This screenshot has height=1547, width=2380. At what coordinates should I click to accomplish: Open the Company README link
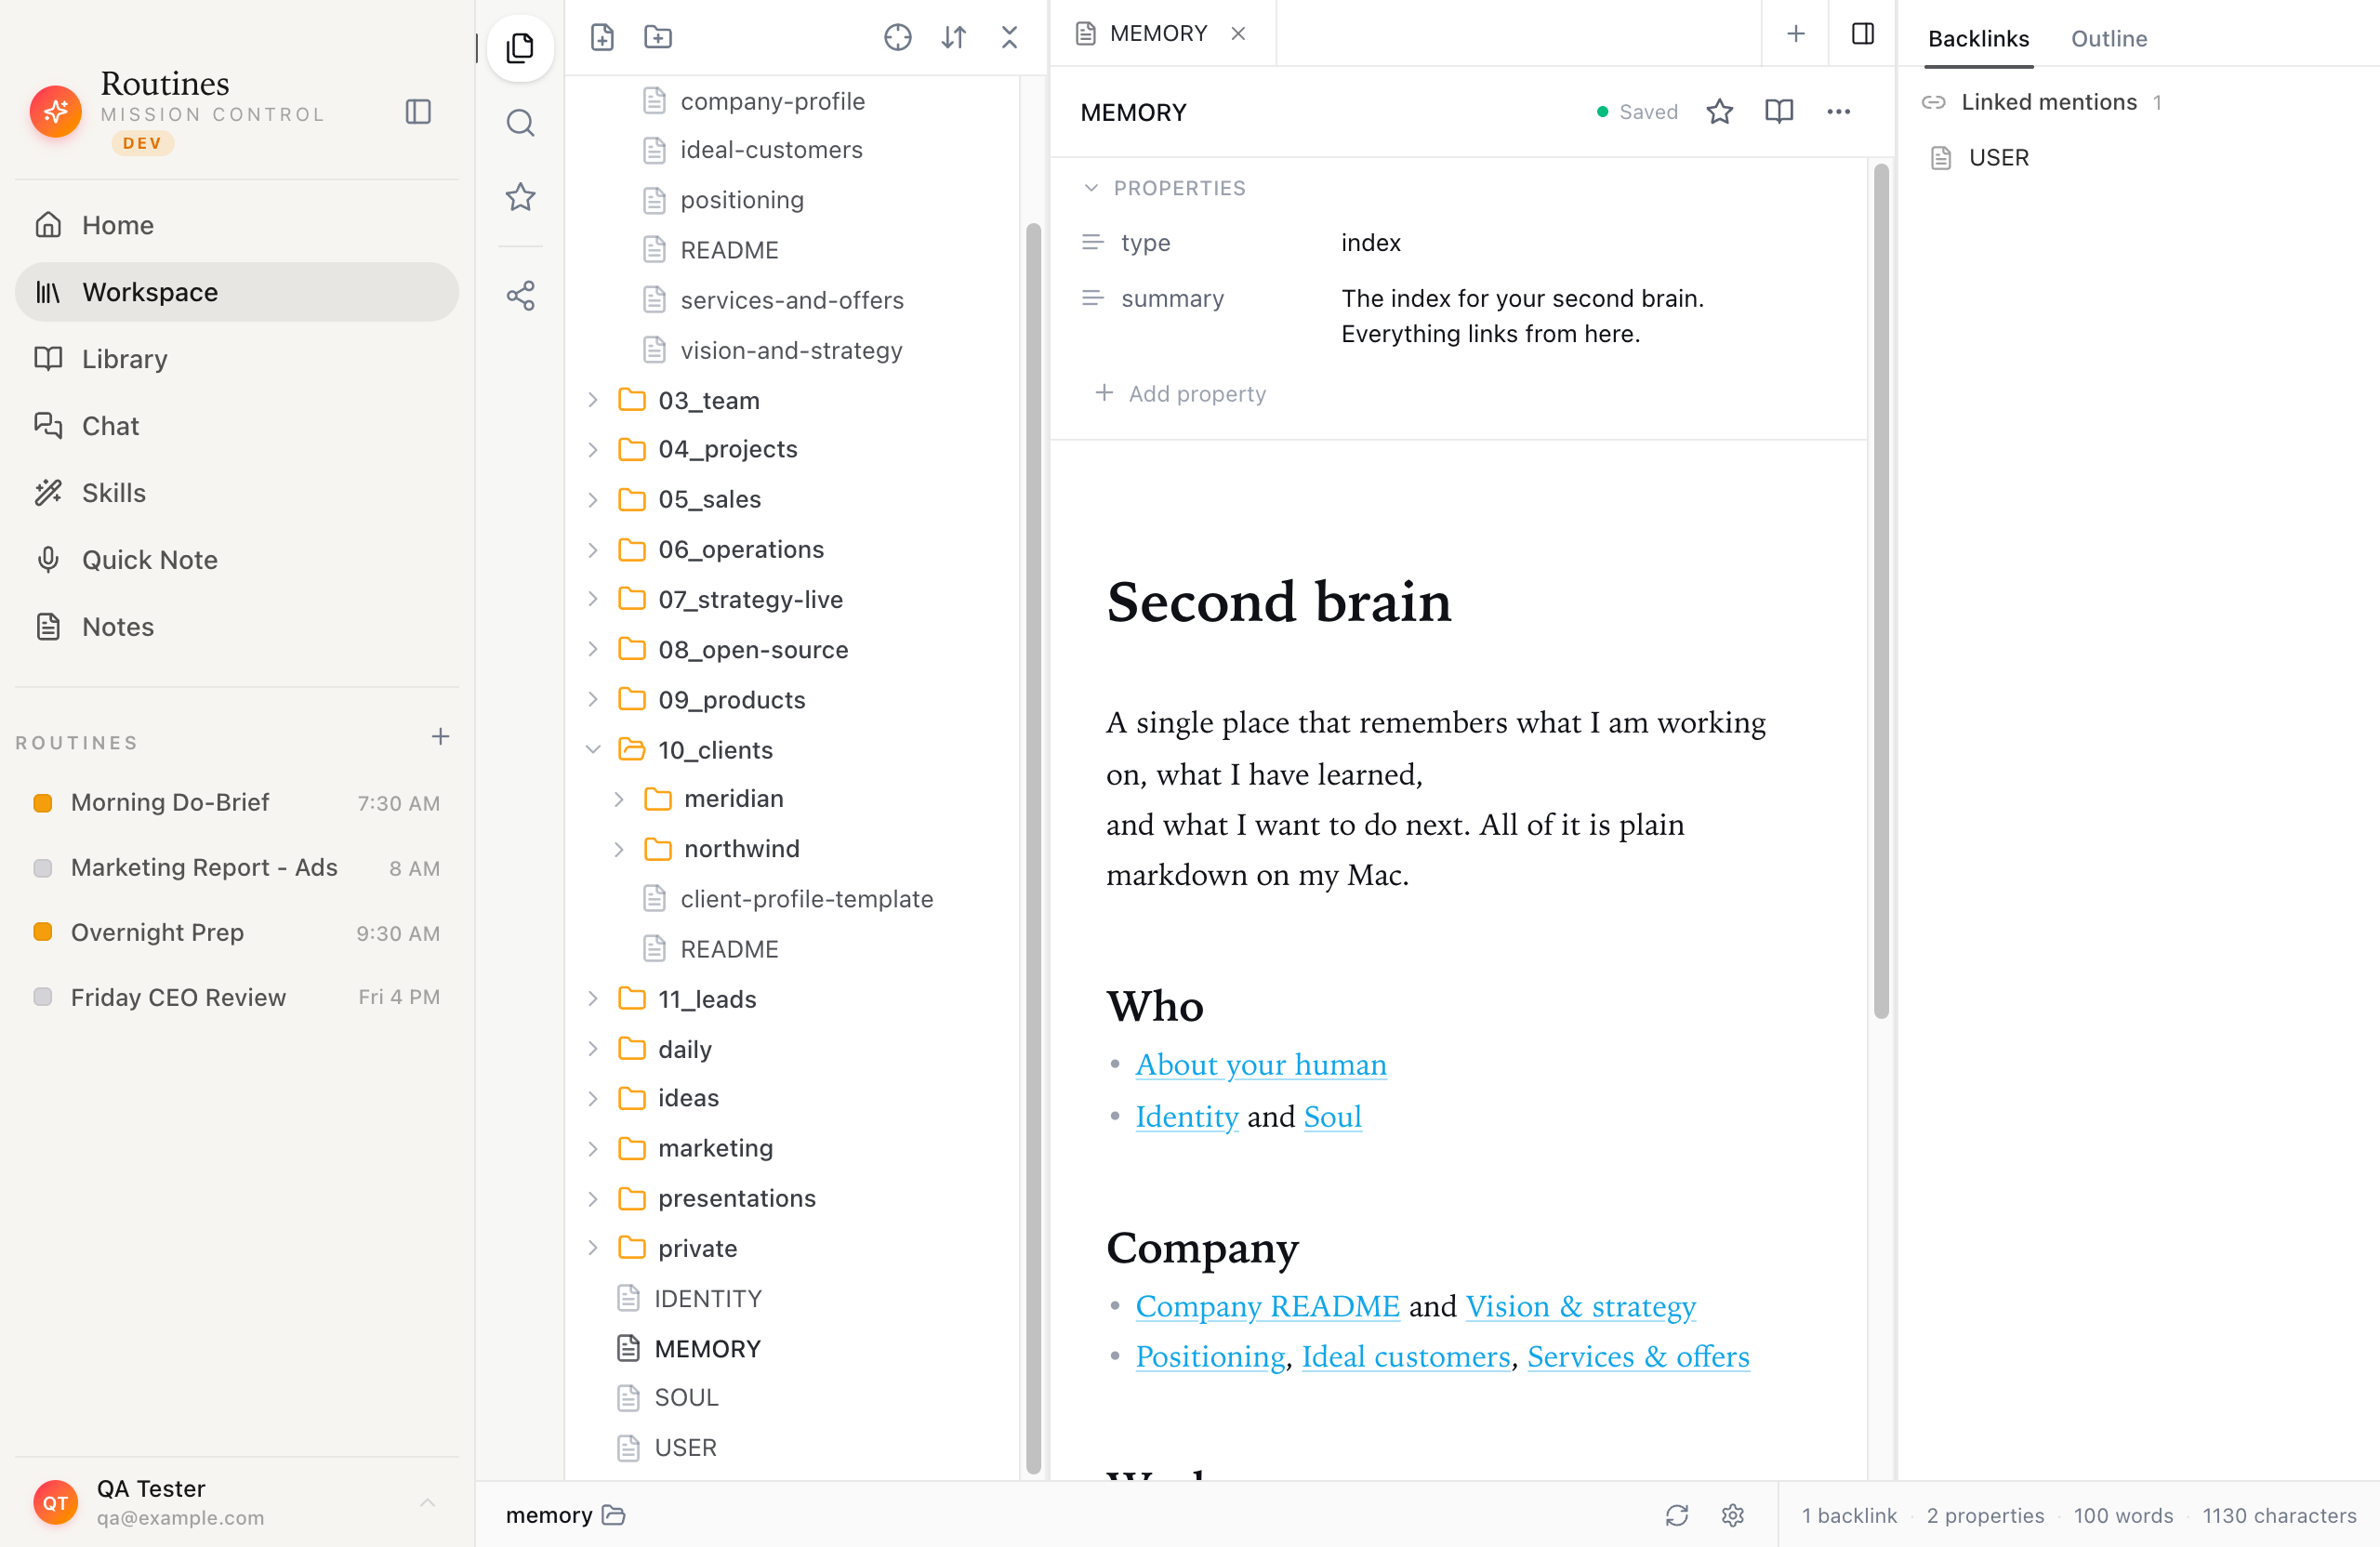point(1267,1306)
